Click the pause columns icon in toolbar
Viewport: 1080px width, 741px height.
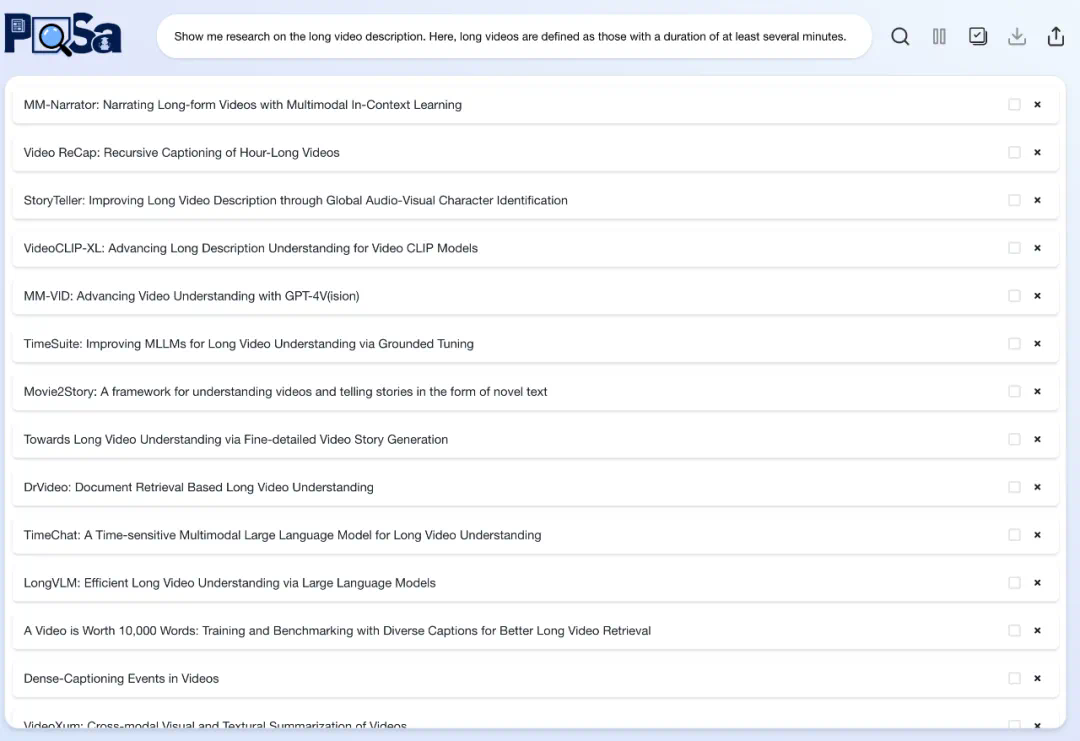tap(939, 37)
